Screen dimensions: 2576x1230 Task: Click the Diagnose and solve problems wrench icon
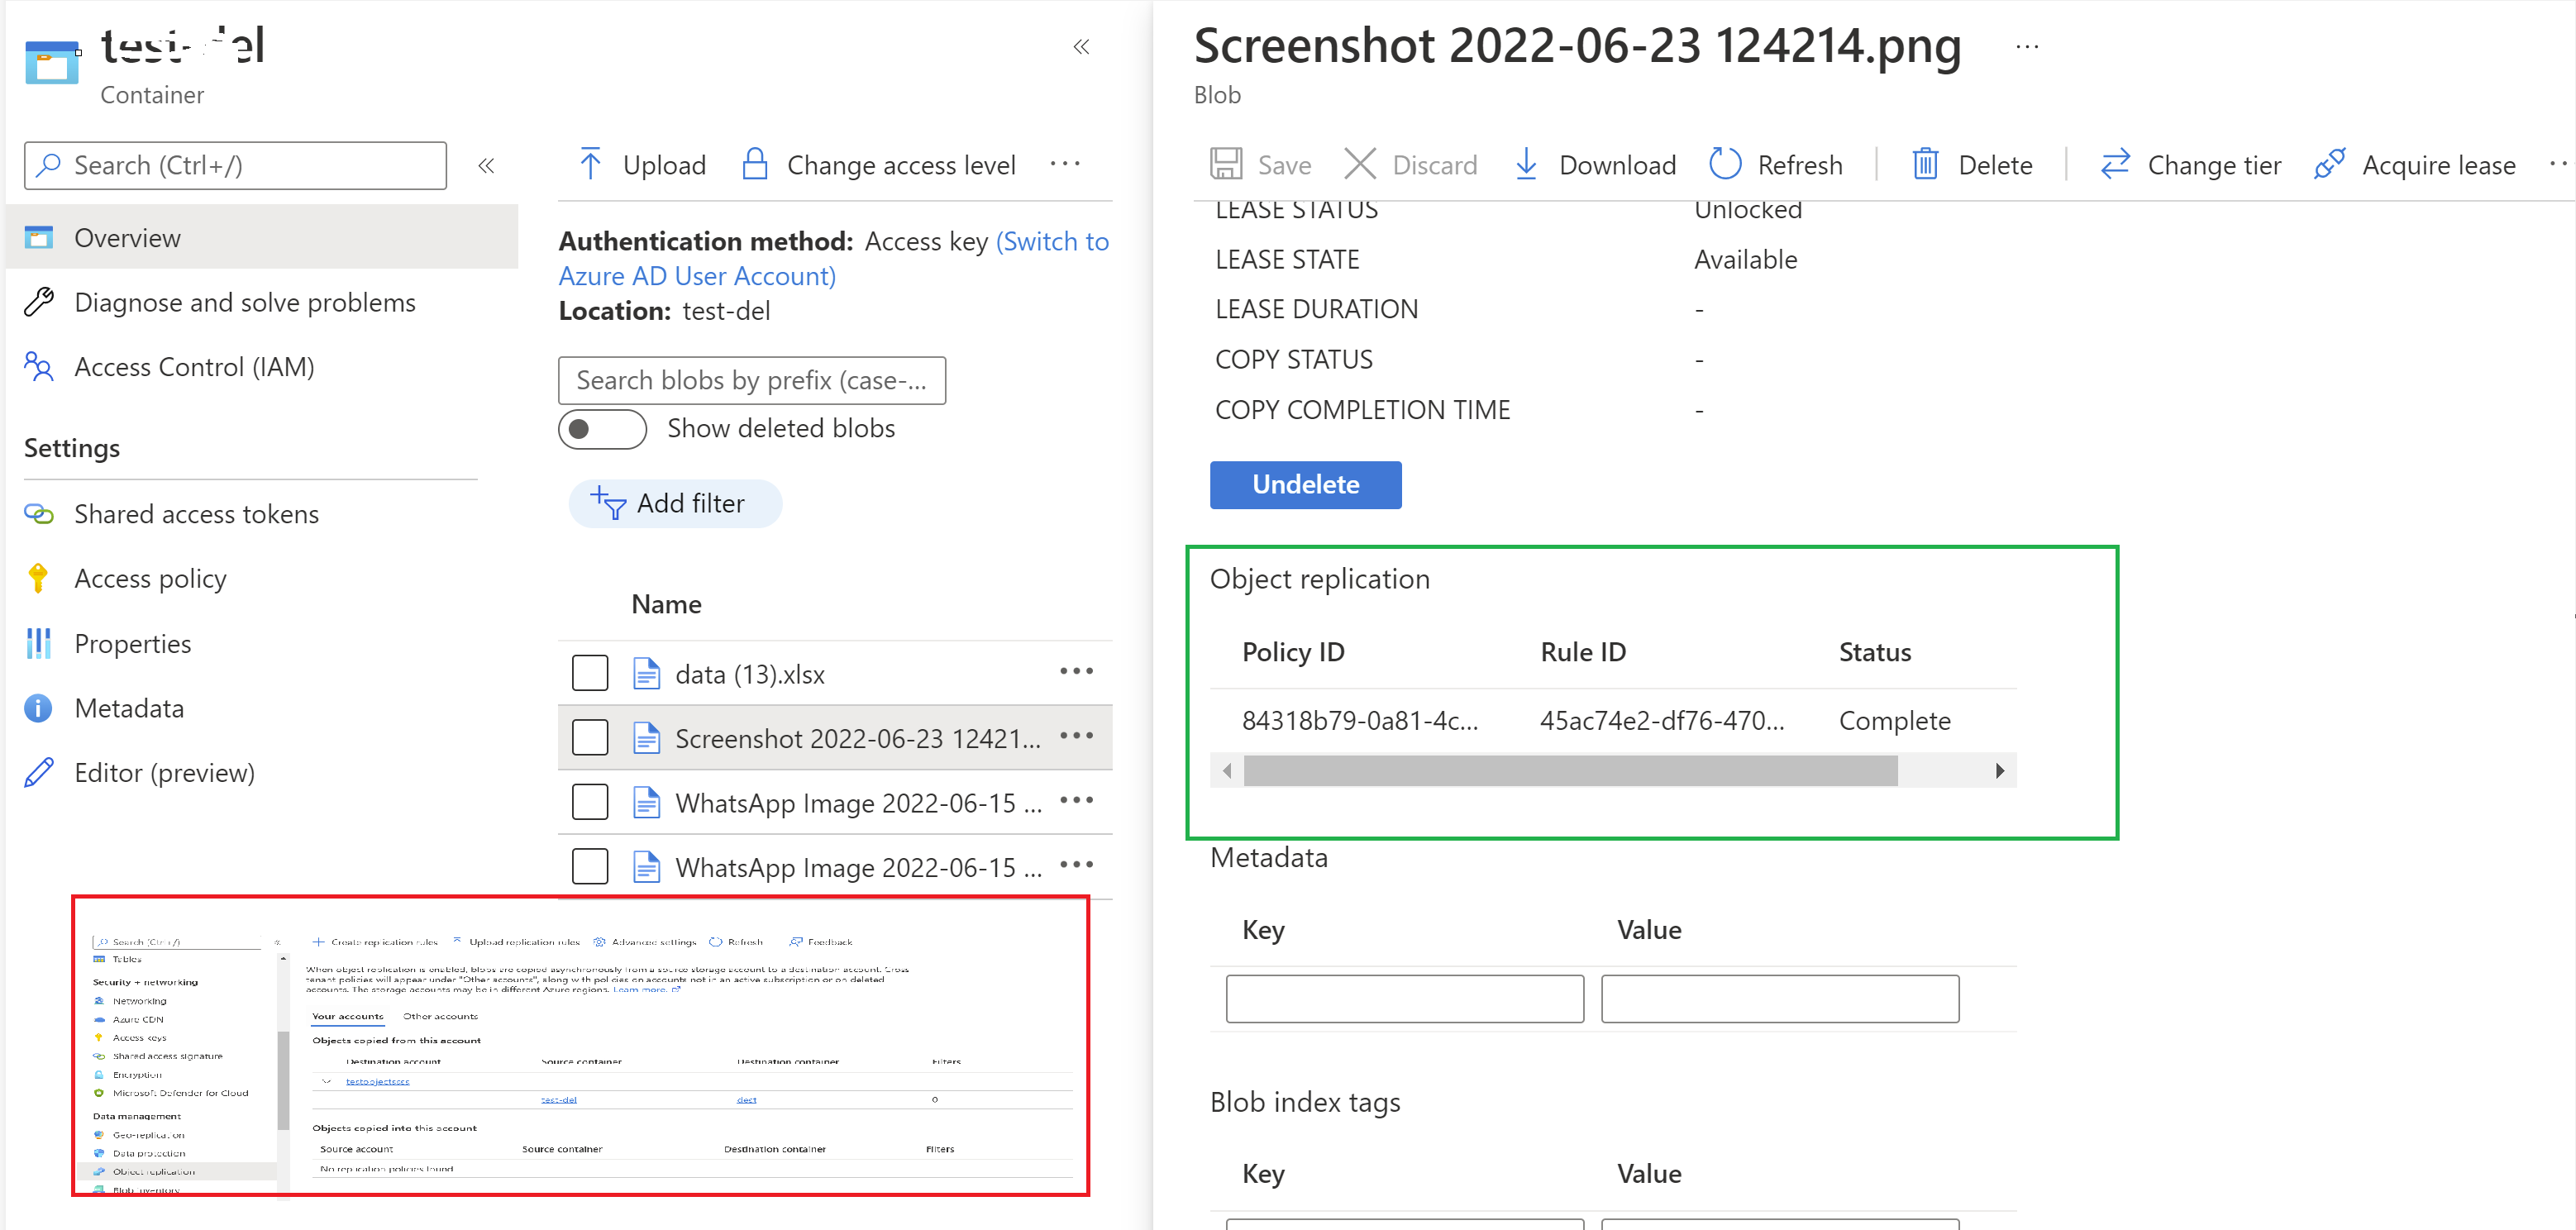(38, 302)
